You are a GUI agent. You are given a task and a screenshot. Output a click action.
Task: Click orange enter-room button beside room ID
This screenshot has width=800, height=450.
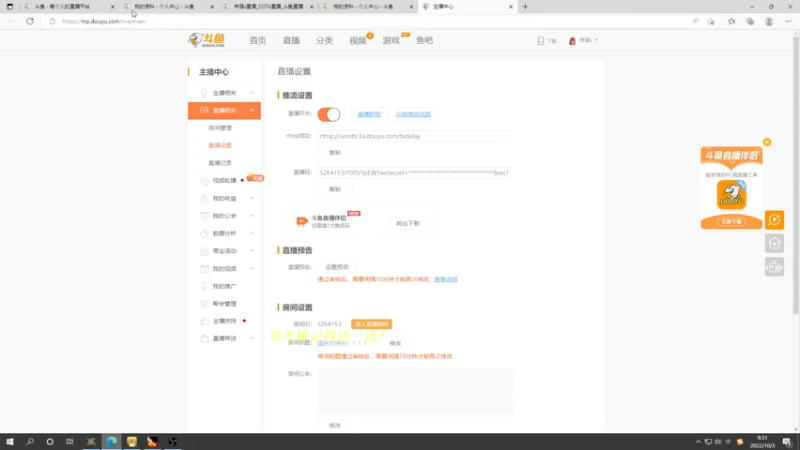click(x=371, y=324)
